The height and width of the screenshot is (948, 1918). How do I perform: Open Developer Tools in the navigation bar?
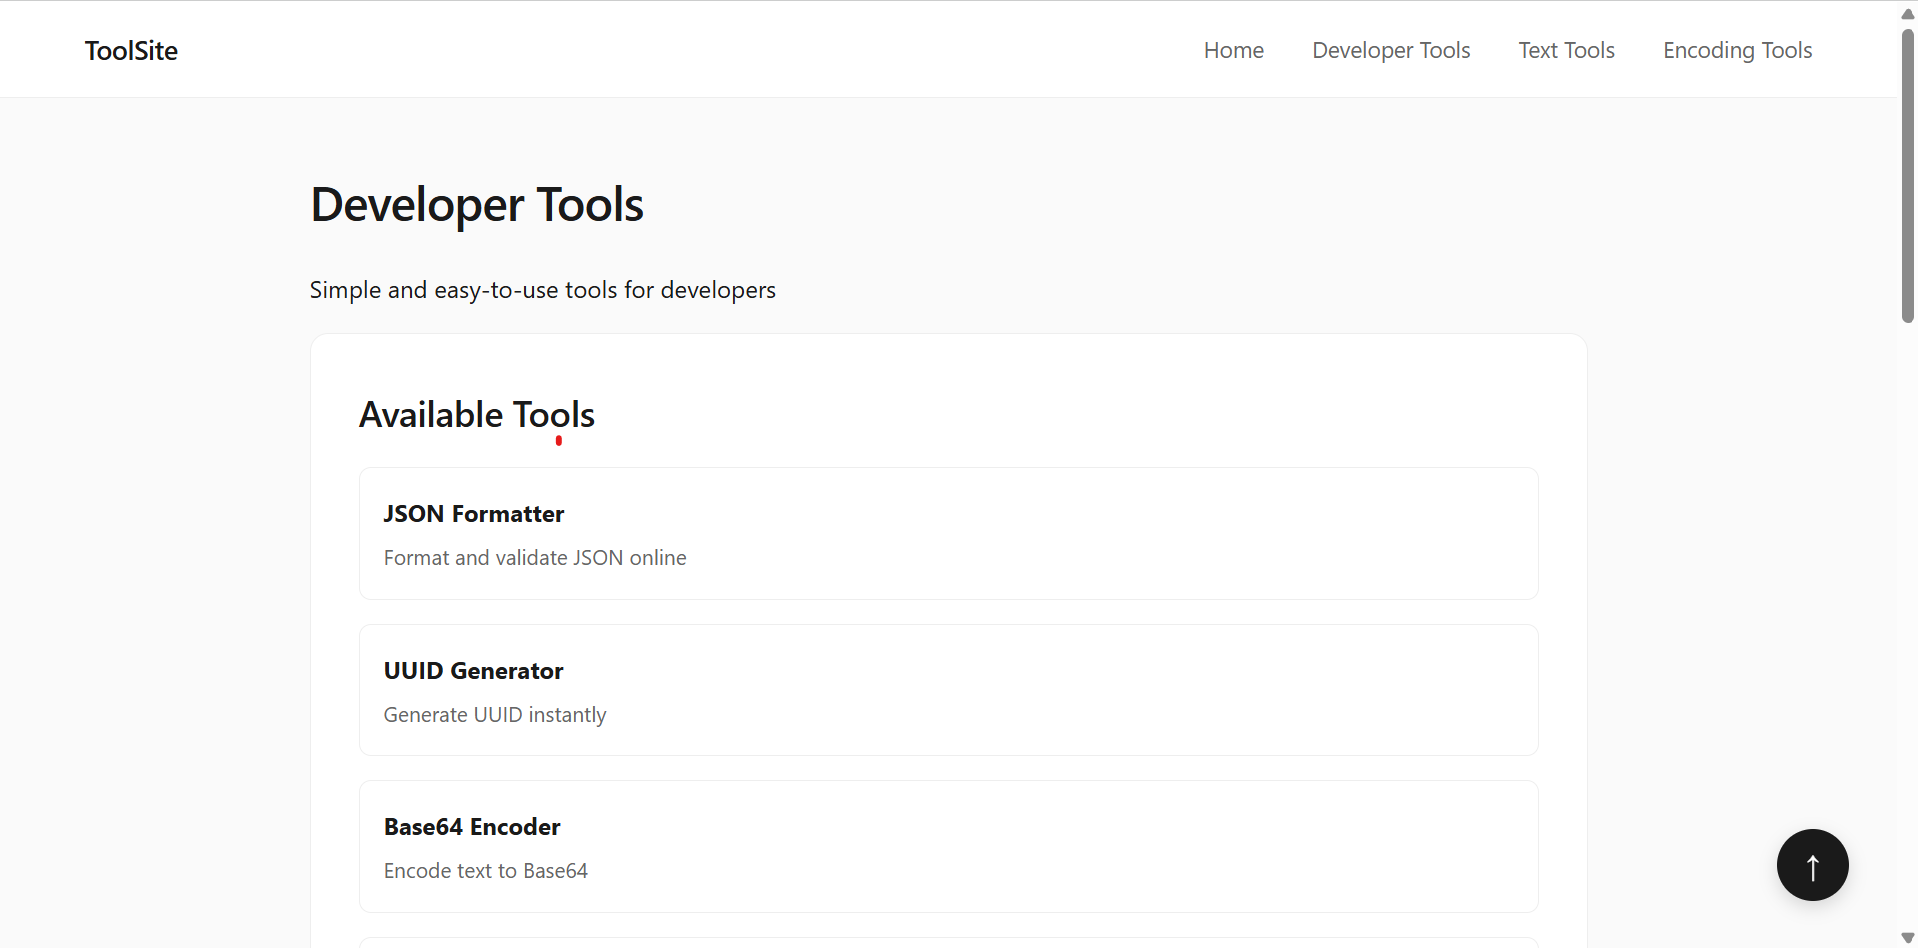1390,51
